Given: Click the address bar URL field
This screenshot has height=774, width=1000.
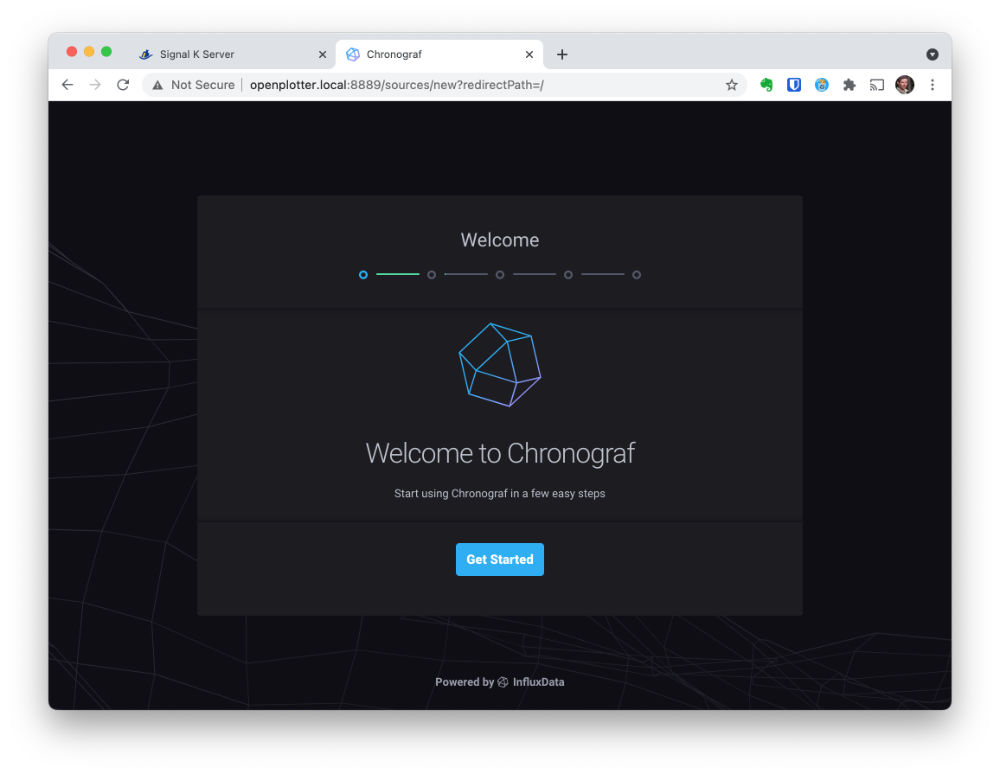Looking at the screenshot, I should coord(450,85).
